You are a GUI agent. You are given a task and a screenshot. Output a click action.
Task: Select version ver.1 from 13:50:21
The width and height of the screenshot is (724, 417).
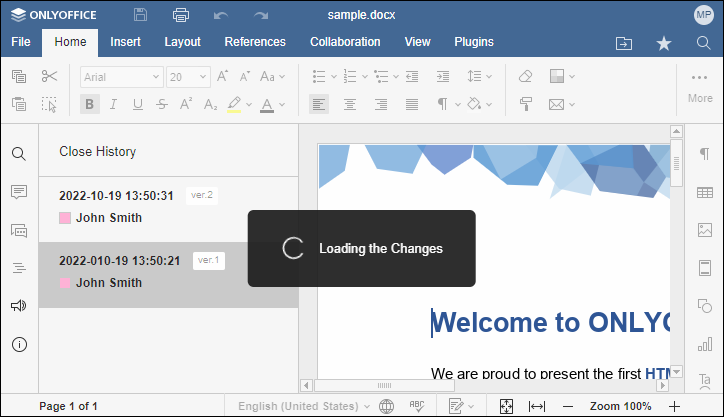169,275
